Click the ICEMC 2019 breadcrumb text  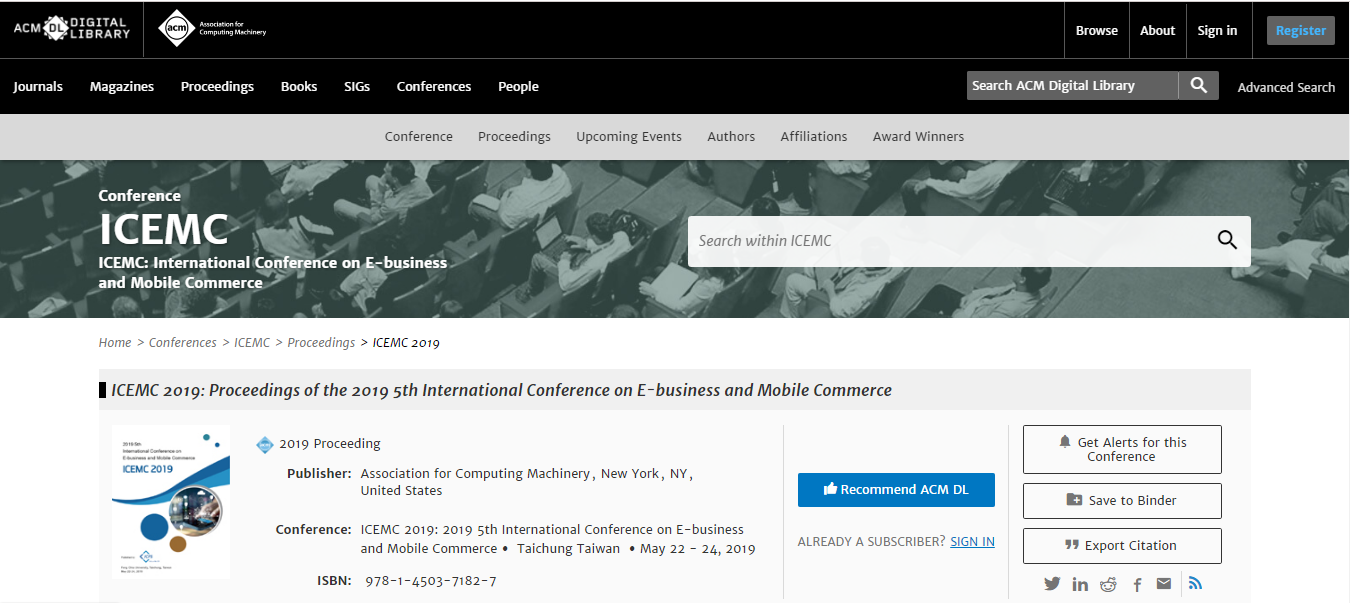(x=406, y=342)
